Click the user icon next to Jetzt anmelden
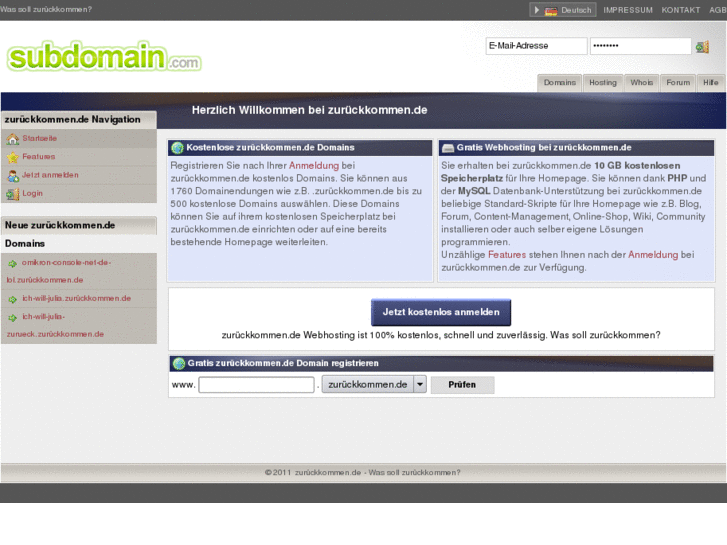 point(13,176)
